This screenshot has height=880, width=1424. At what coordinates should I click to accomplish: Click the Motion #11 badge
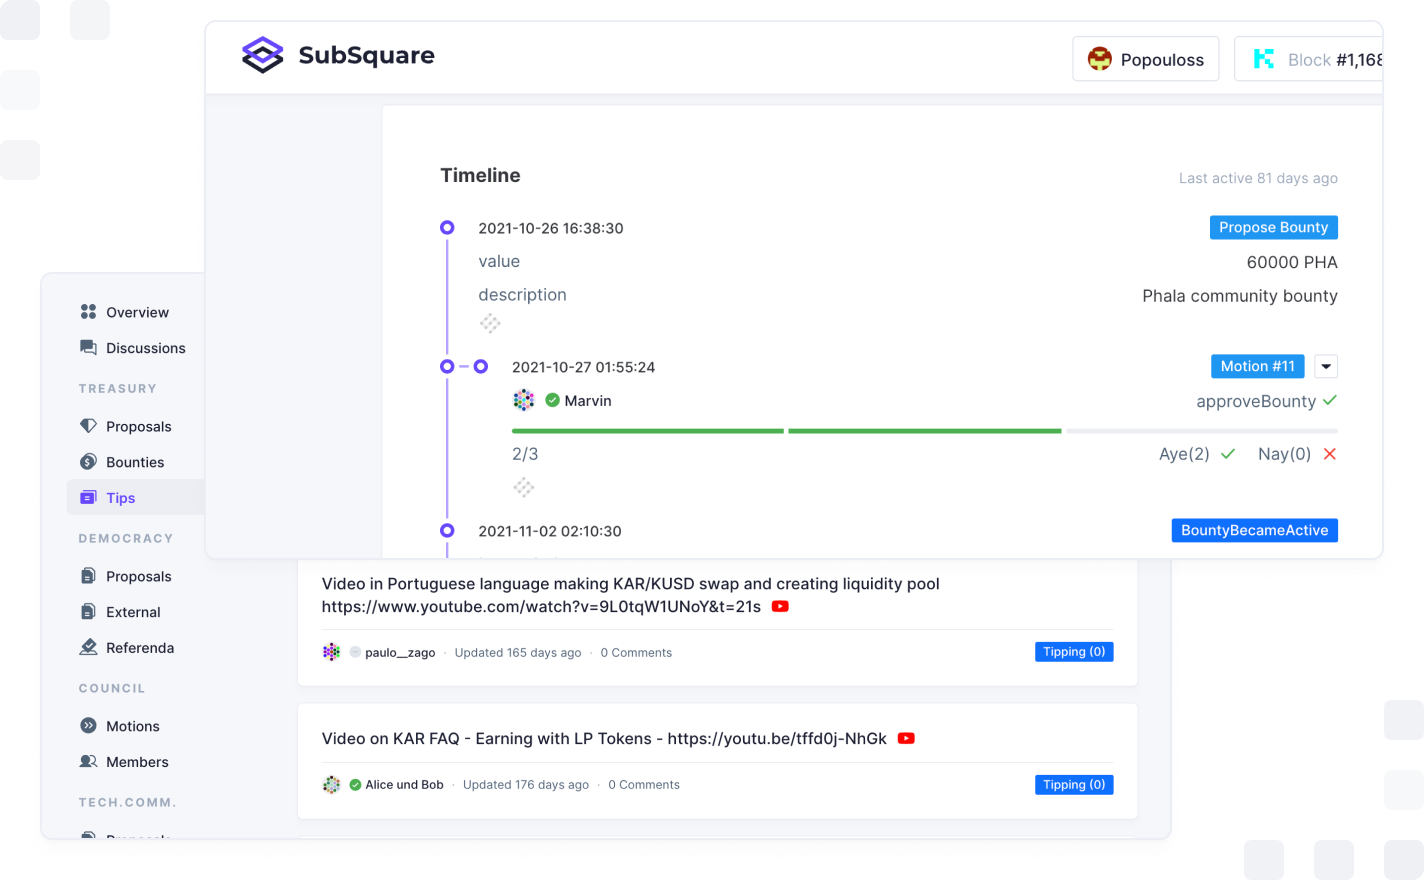coord(1257,367)
